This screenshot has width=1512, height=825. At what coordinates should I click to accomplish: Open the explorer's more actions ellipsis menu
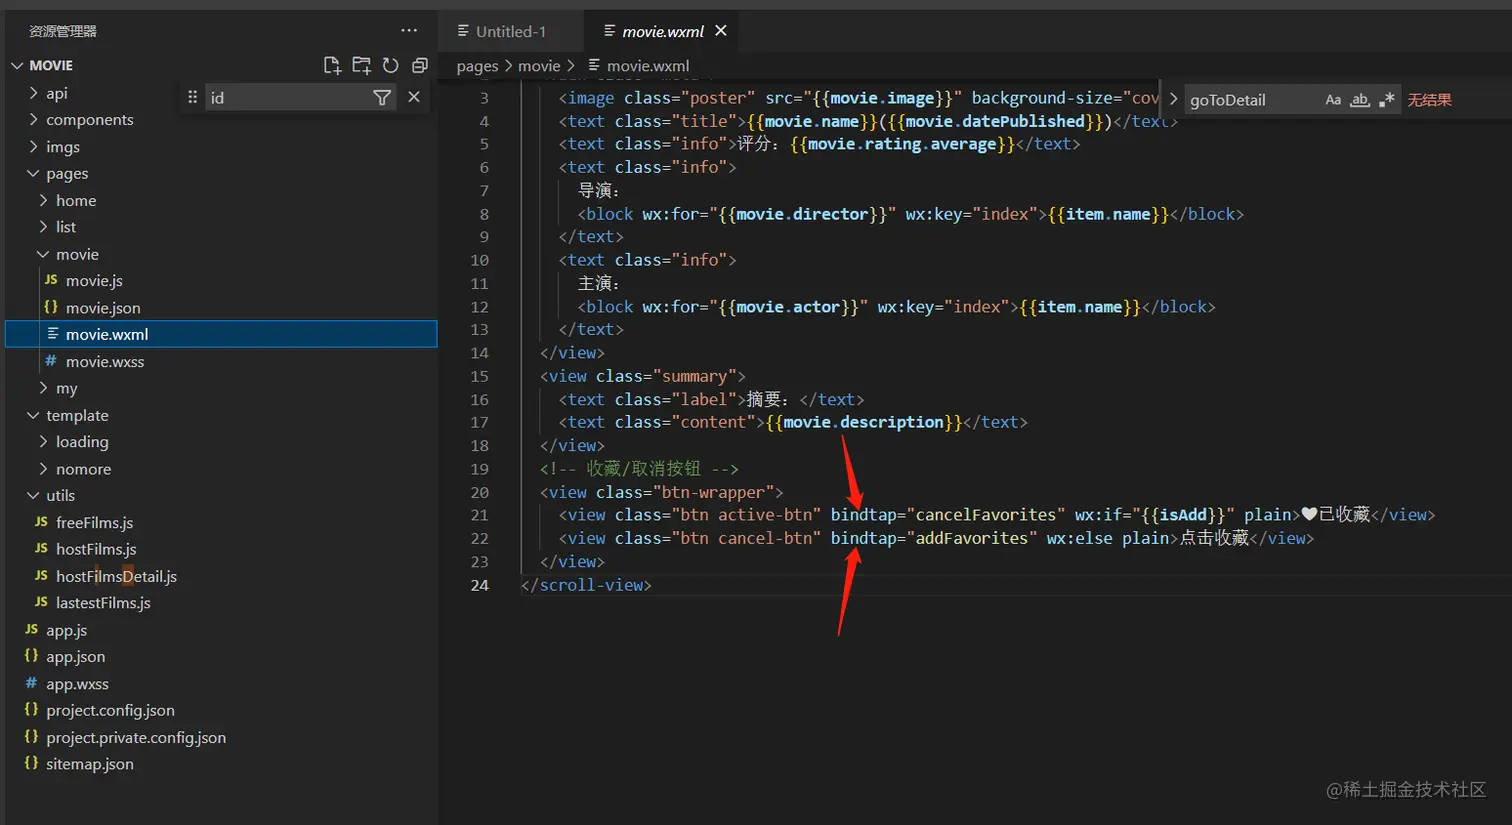[x=409, y=31]
